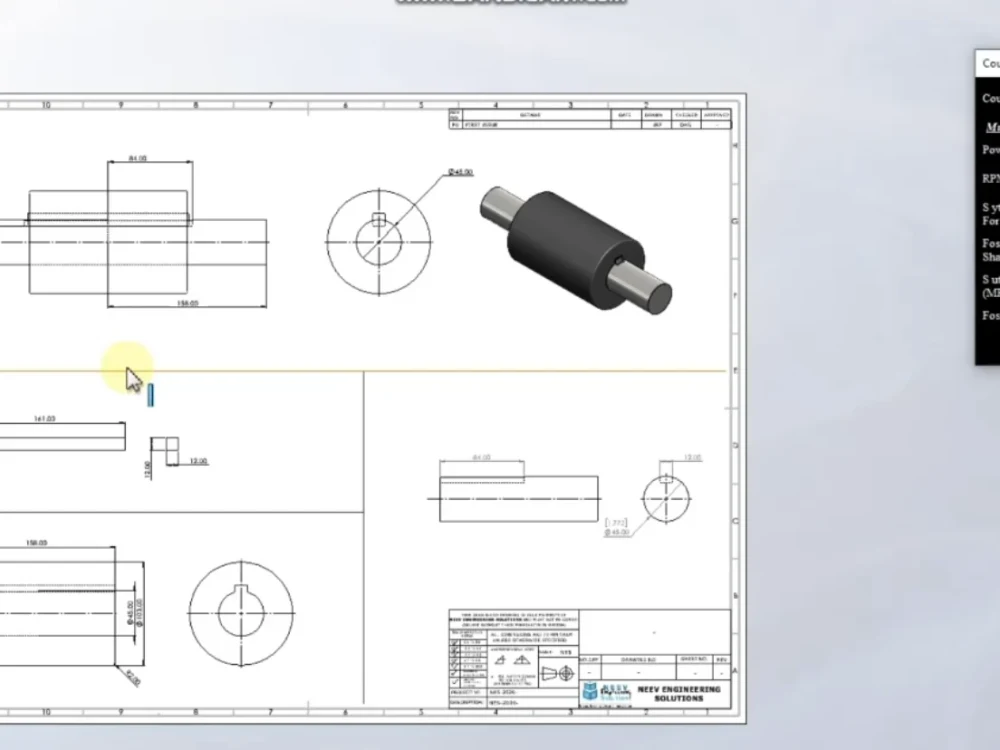Expand the dark info panel on the right edge

[988, 200]
